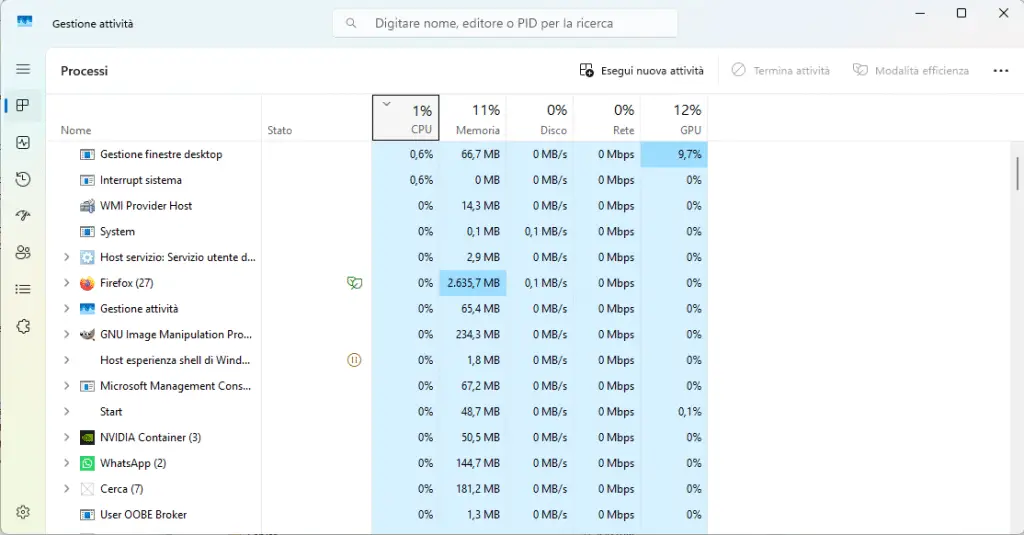Select the Interrupt sistema process row
This screenshot has height=535, width=1024.
141,180
